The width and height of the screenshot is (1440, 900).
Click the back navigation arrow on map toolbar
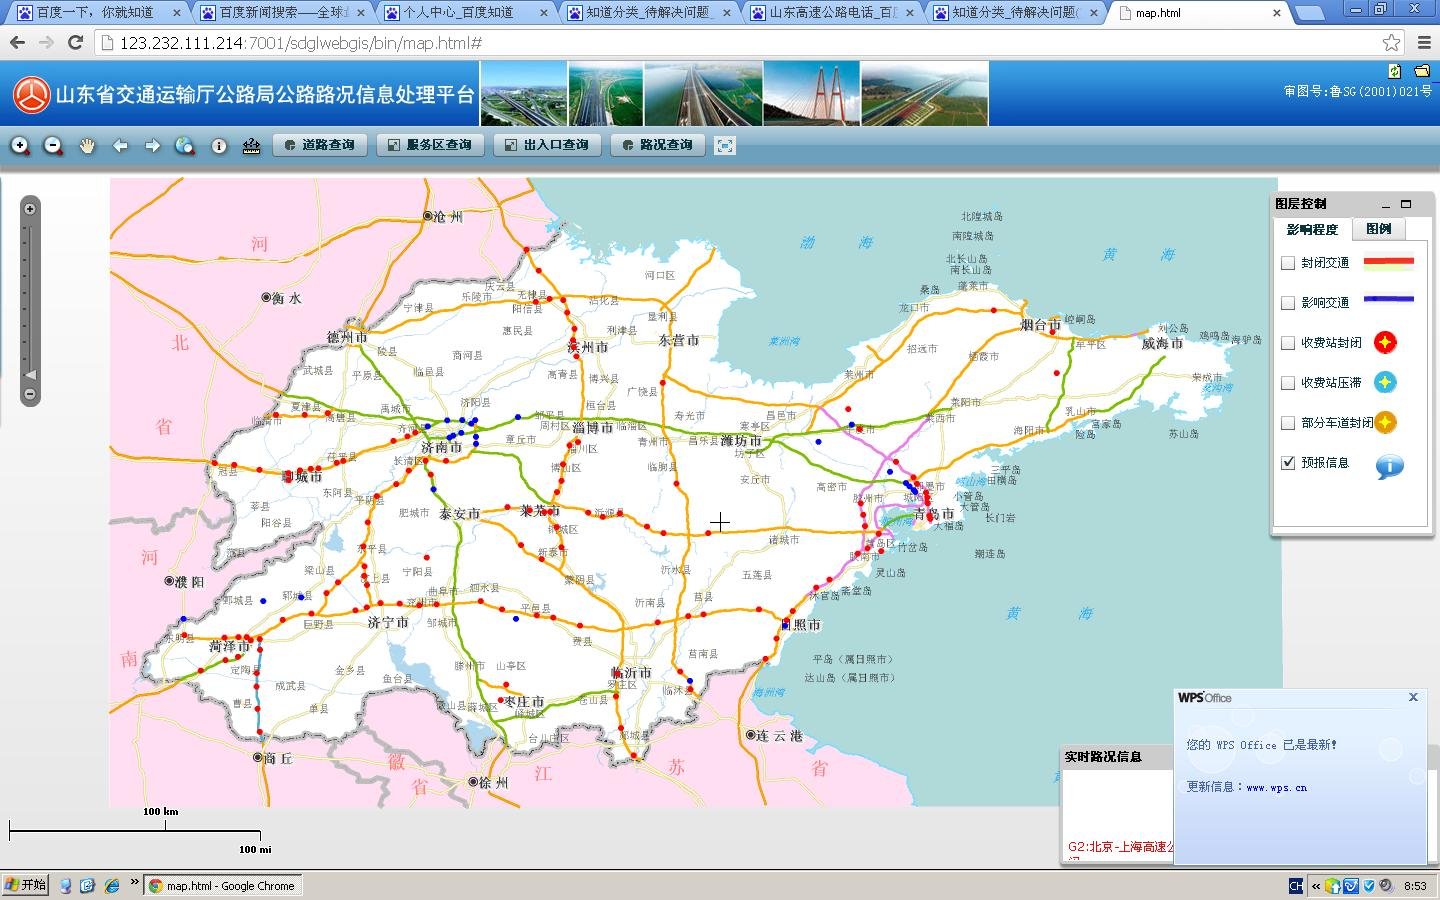(120, 145)
